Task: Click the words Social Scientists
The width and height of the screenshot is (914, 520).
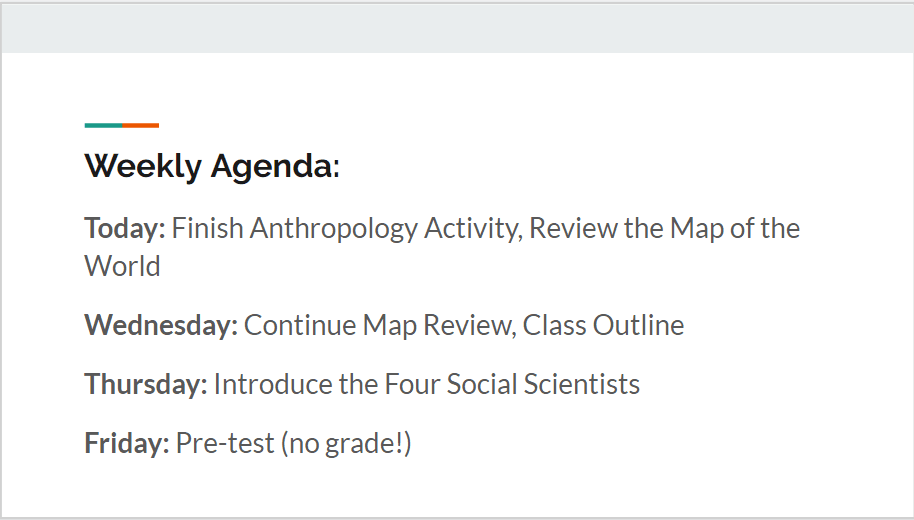Action: [x=543, y=384]
